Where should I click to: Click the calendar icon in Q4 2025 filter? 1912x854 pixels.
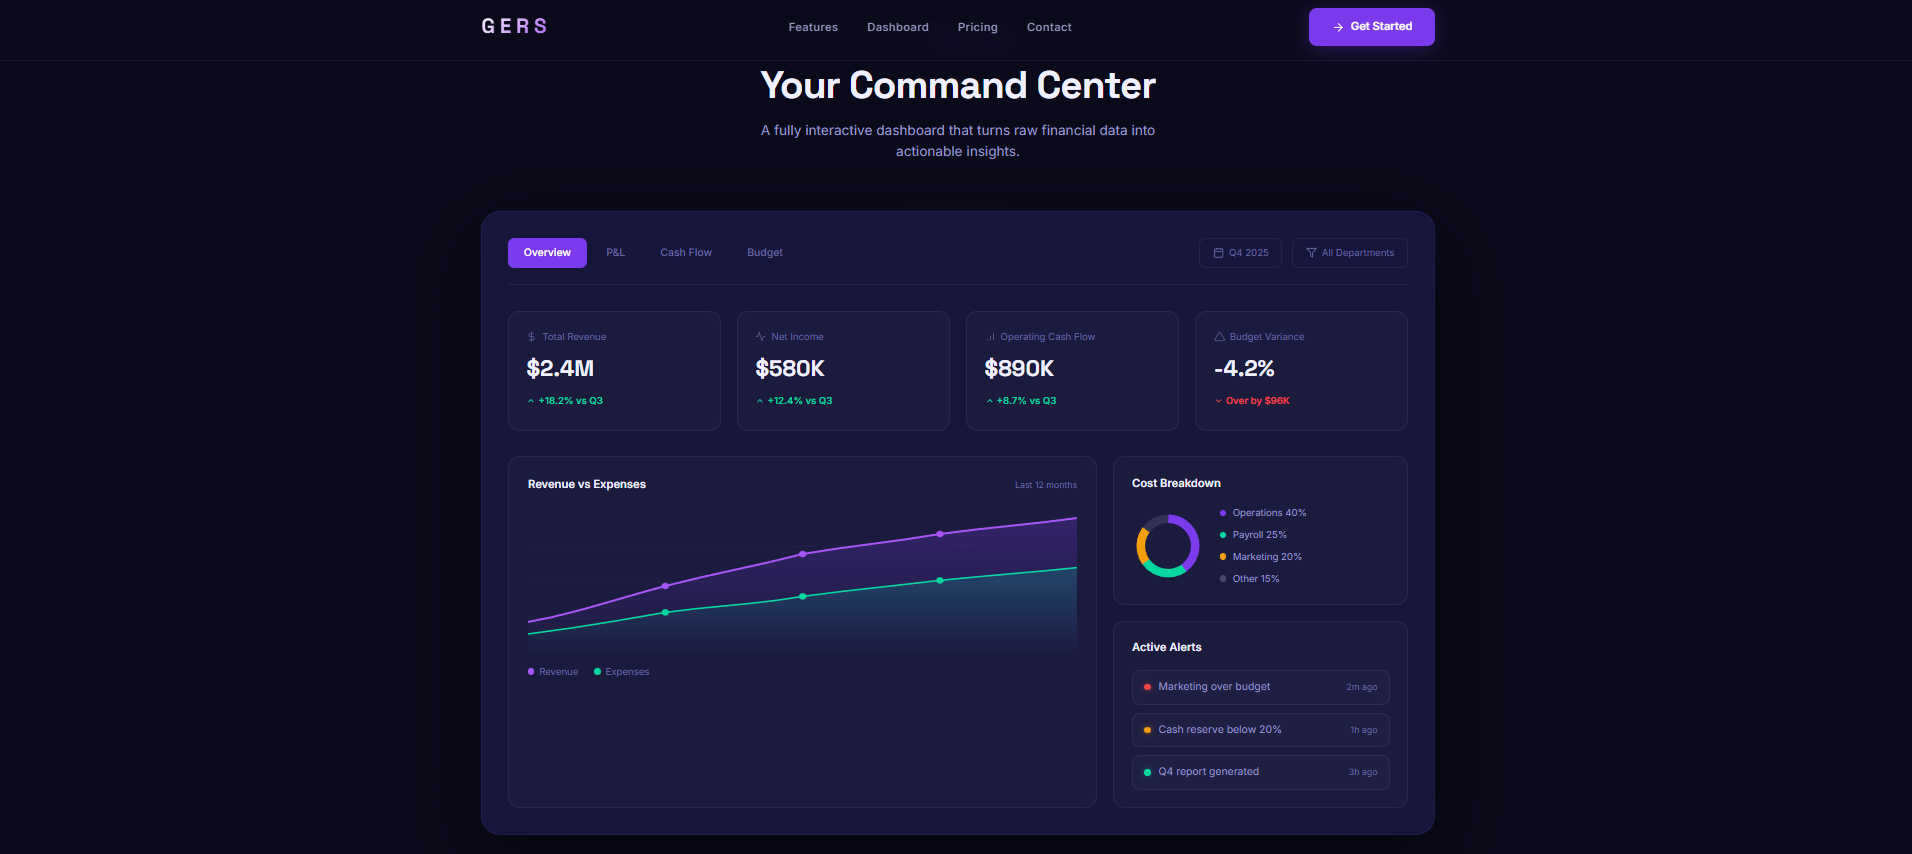tap(1218, 253)
